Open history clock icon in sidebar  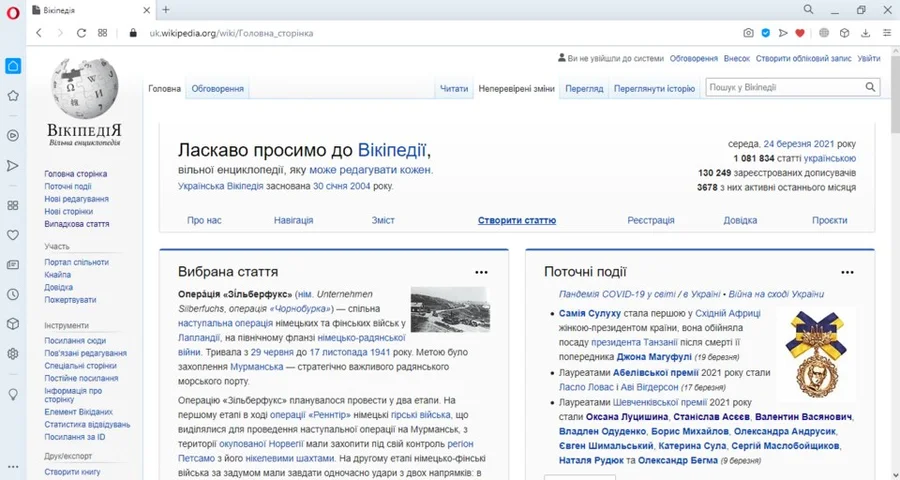coord(13,295)
